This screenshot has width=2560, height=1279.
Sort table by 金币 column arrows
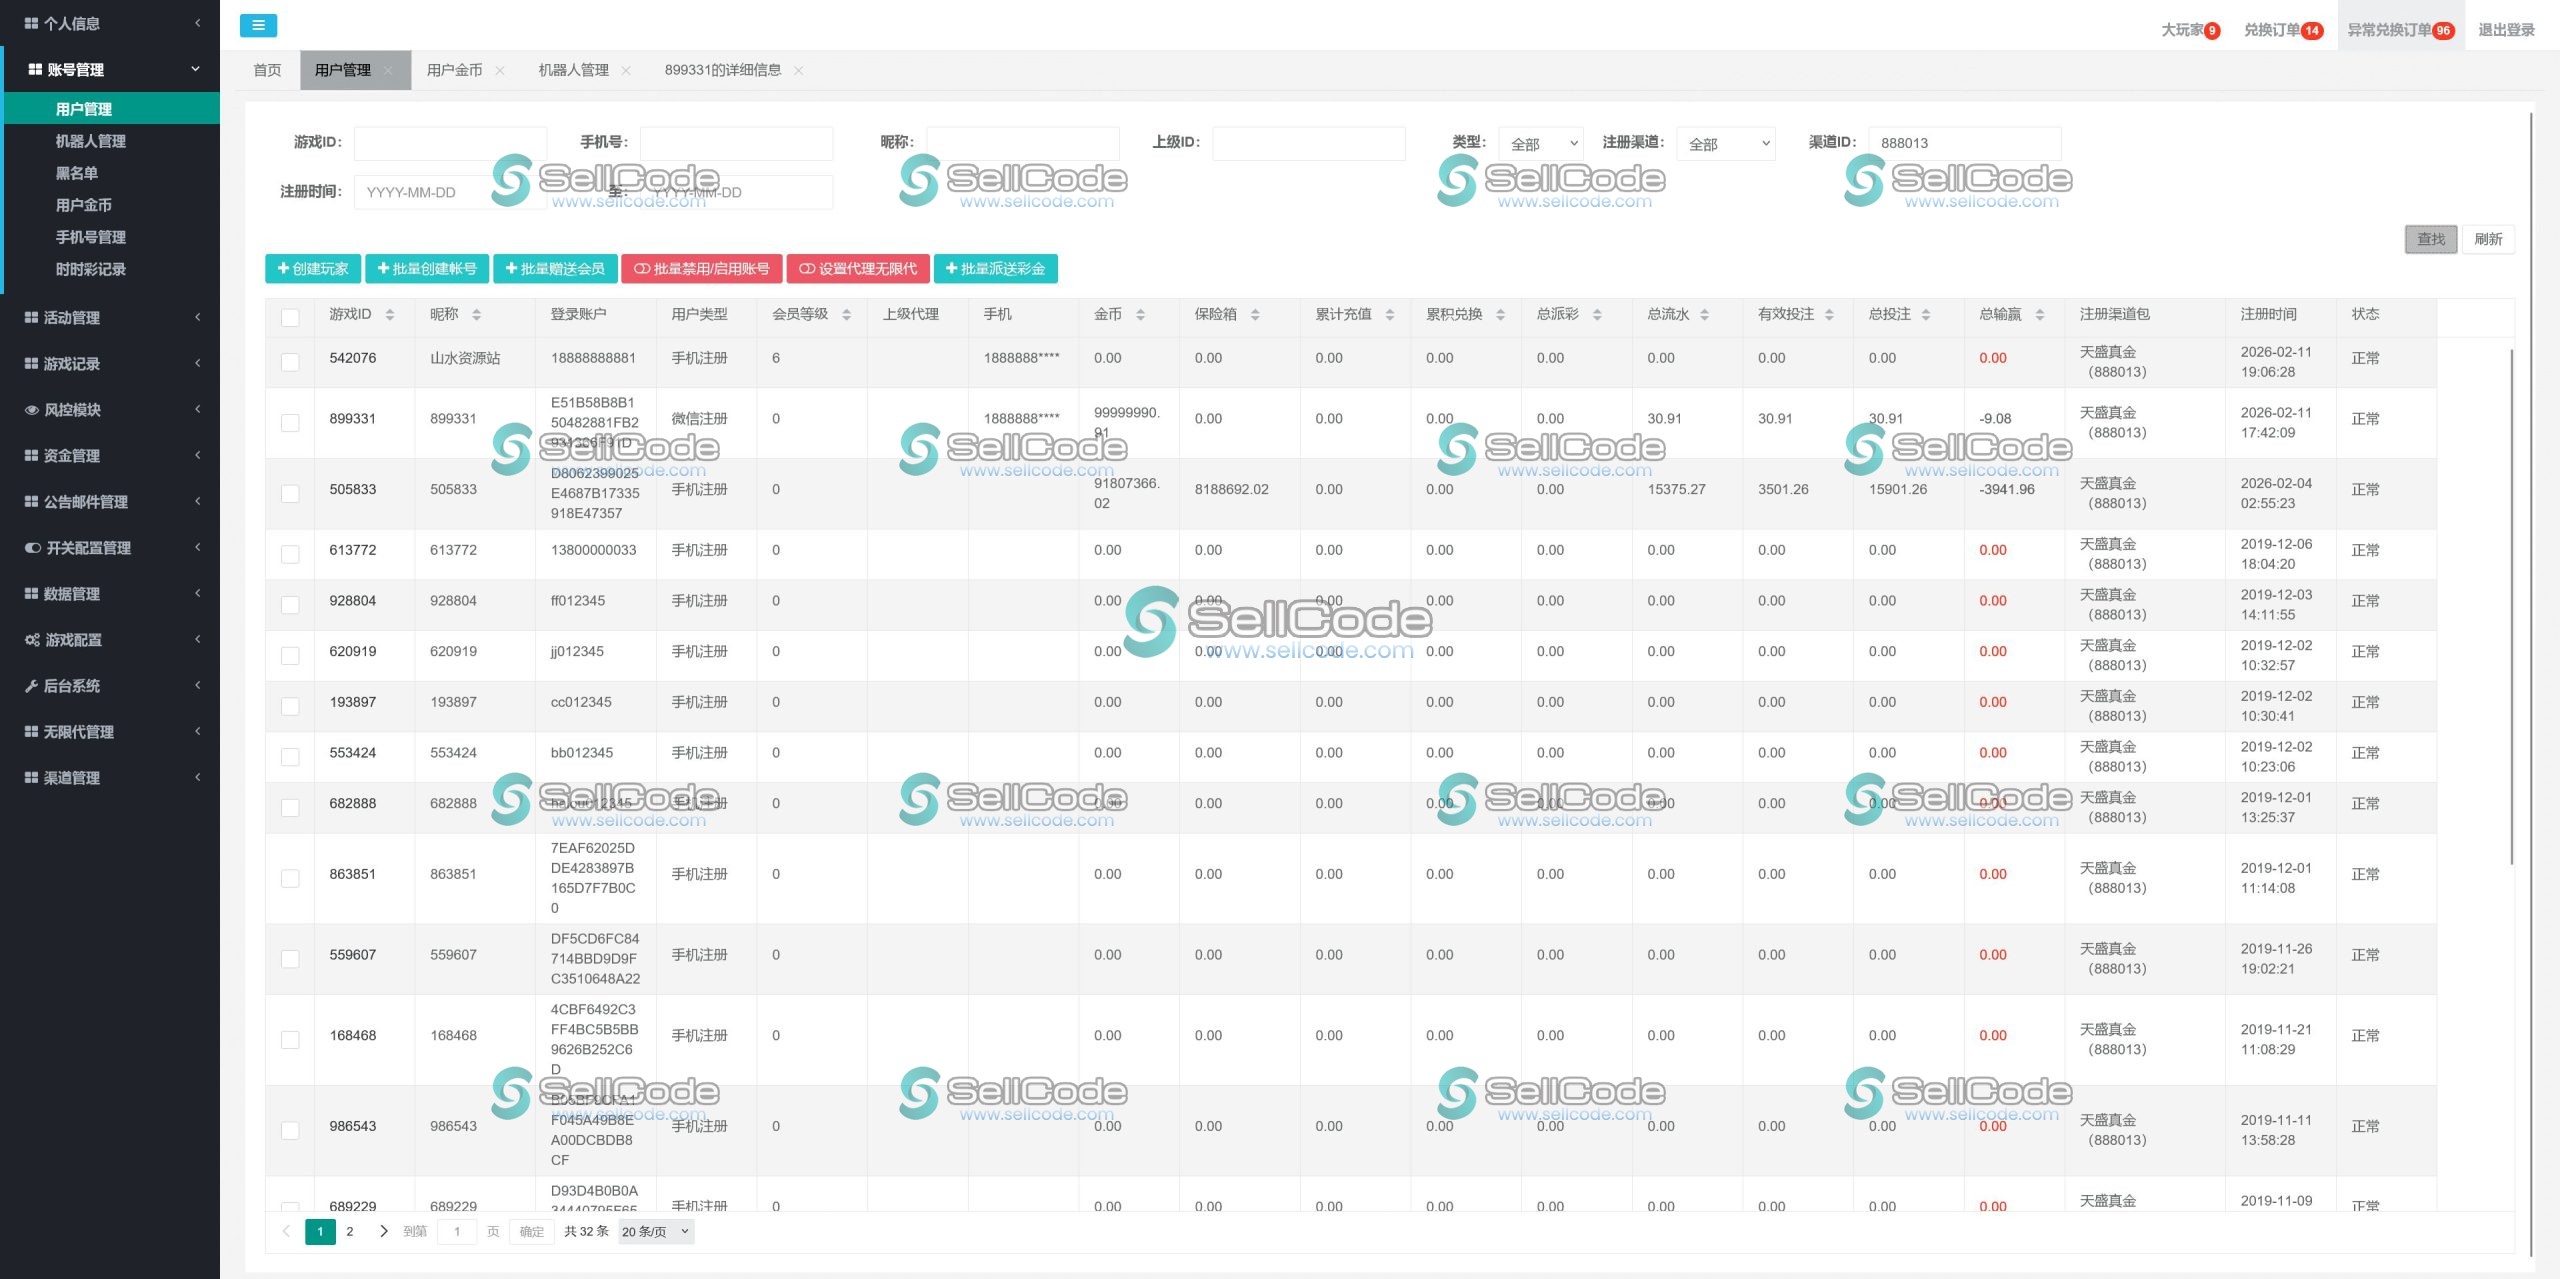click(1140, 315)
